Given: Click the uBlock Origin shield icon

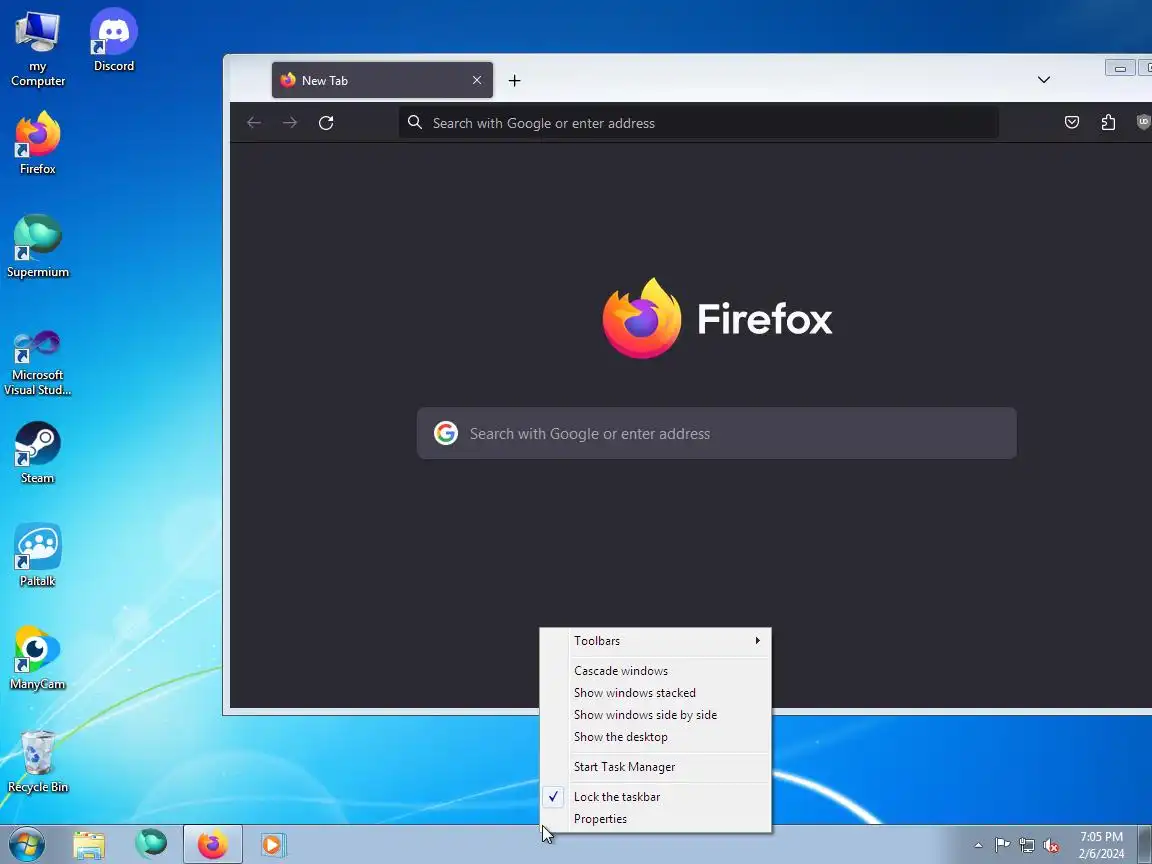Looking at the screenshot, I should pyautogui.click(x=1143, y=123).
